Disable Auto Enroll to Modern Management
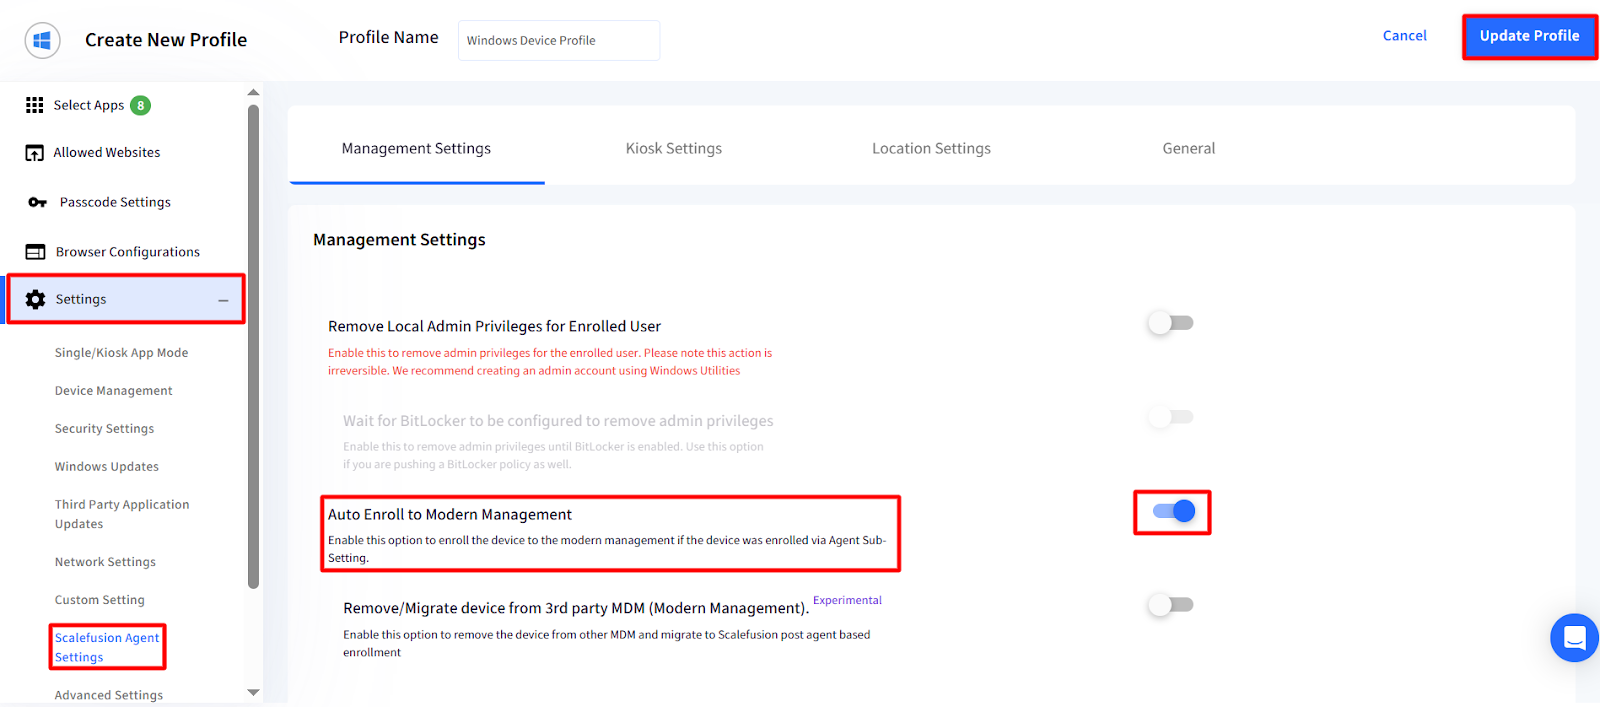Screen dimensions: 1600x707 (1173, 511)
